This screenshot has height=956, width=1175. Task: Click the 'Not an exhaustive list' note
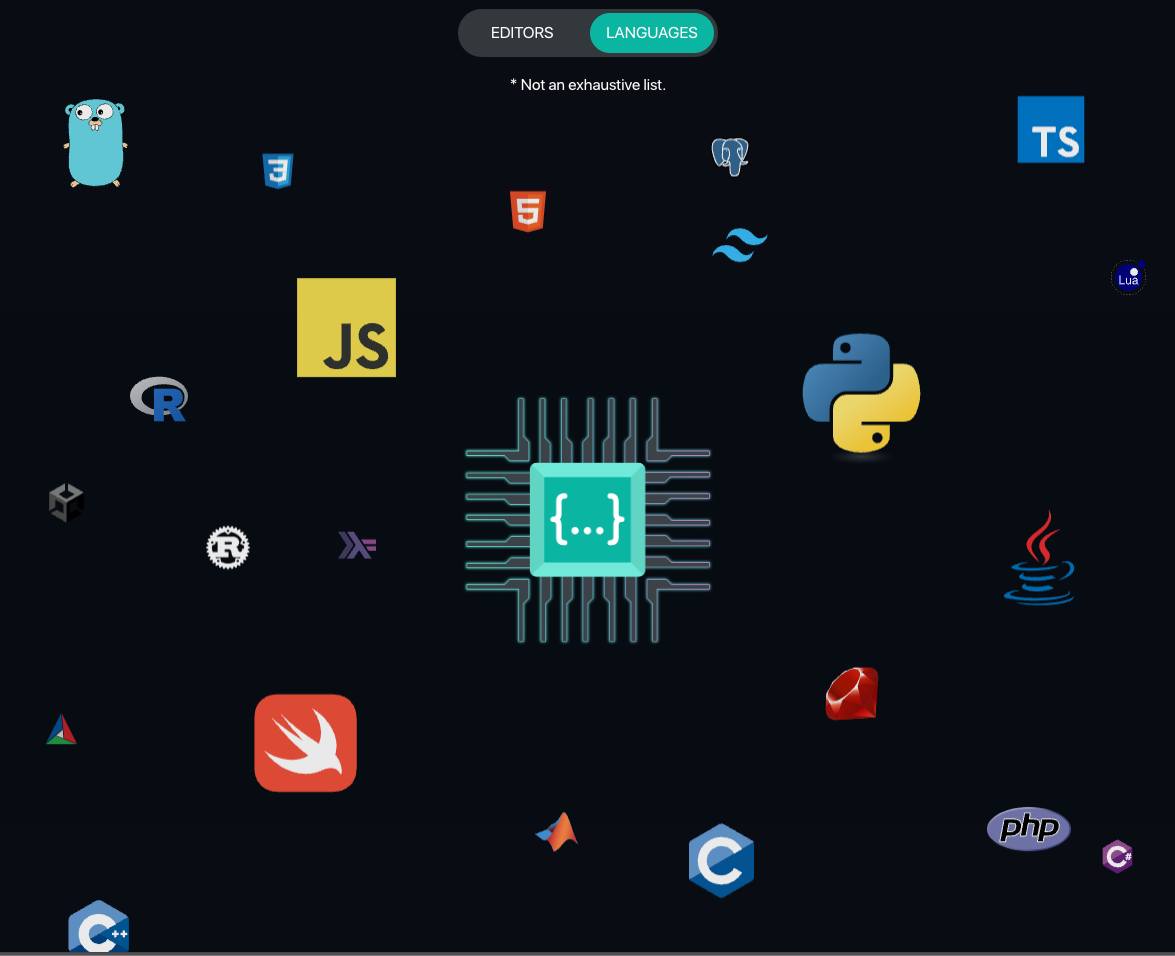588,85
